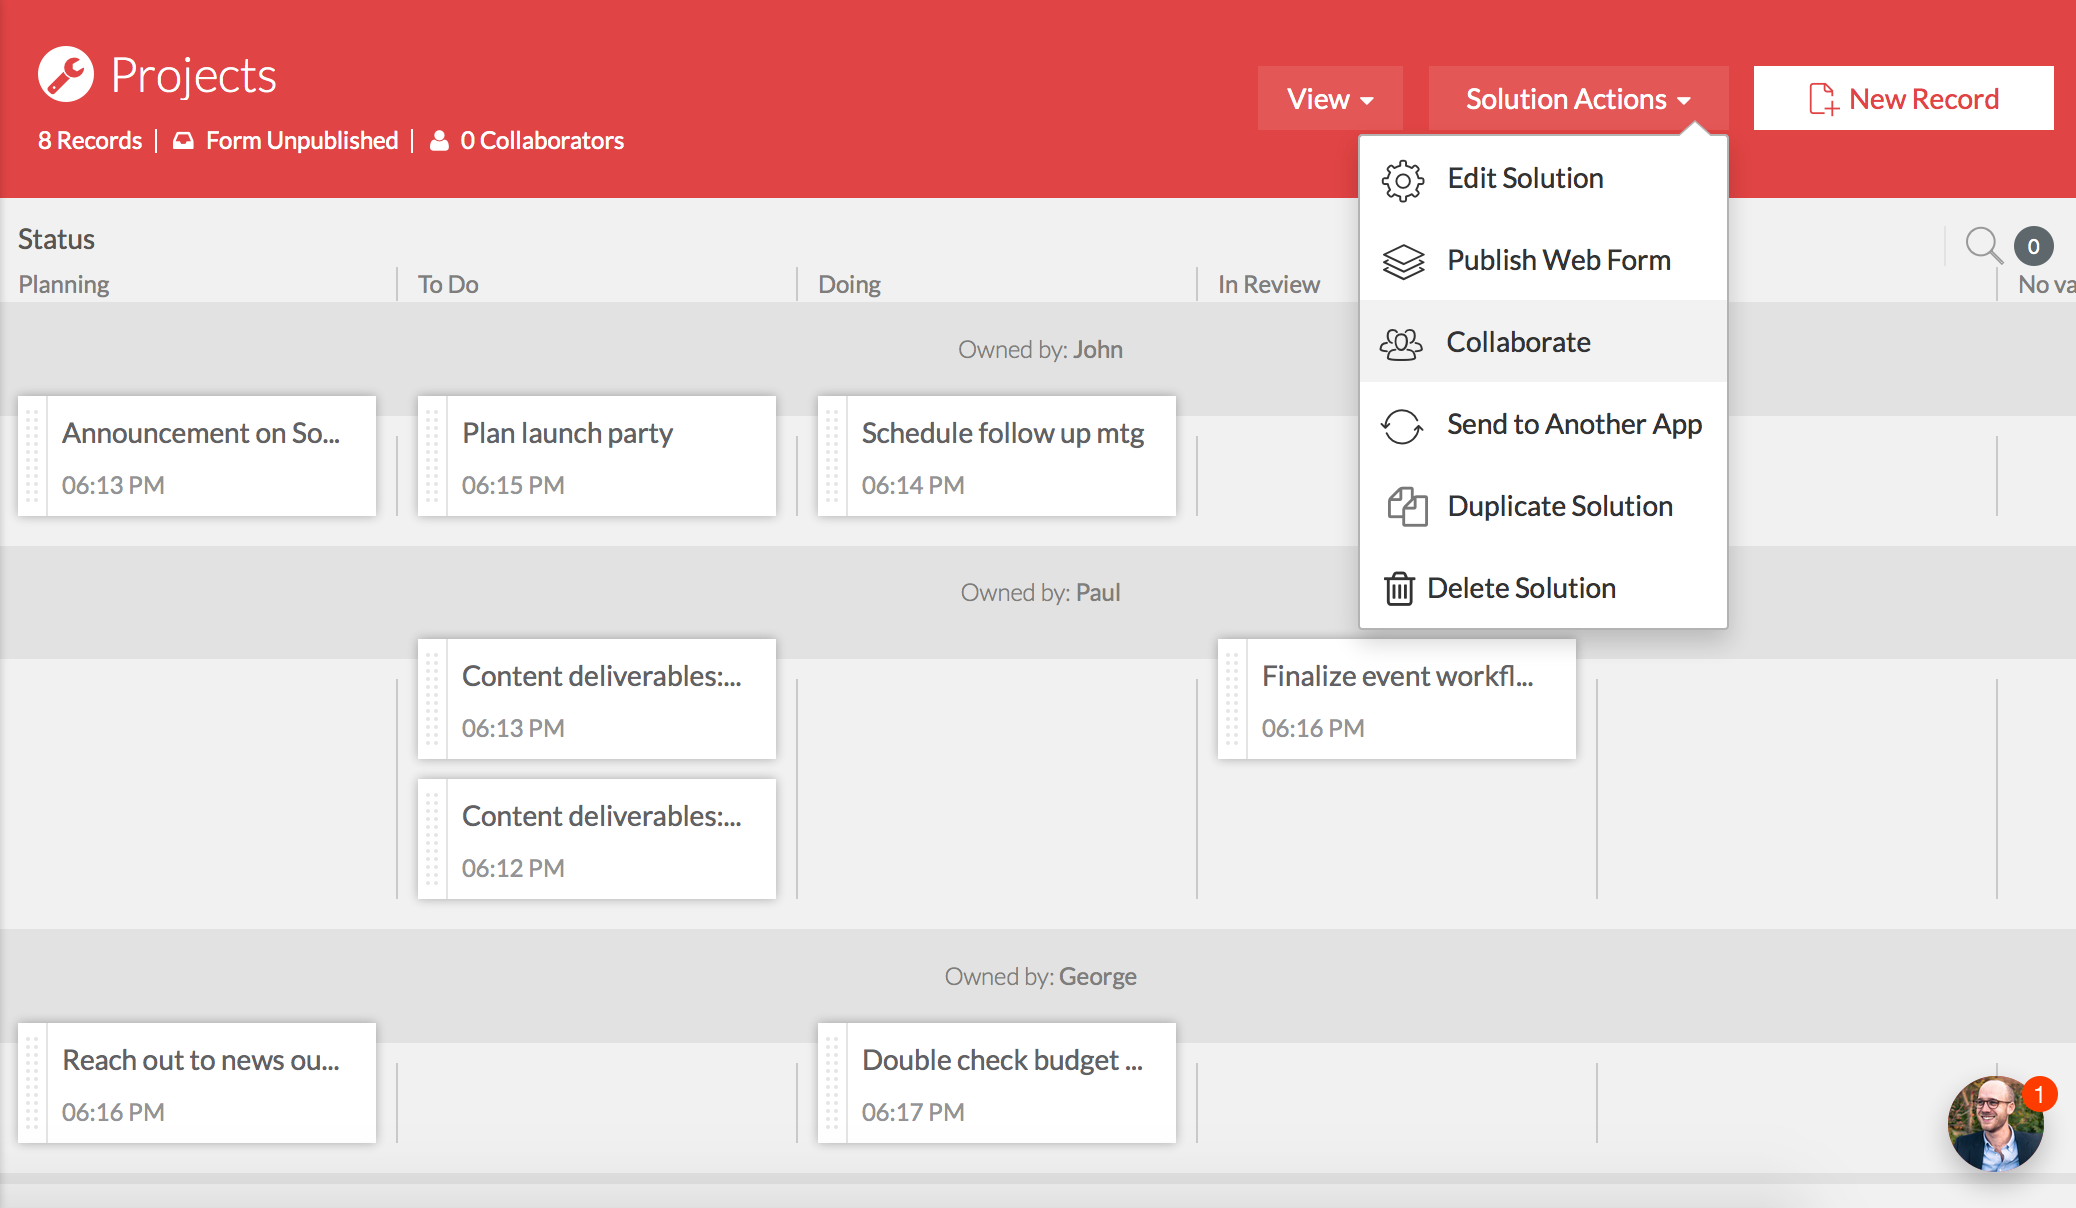This screenshot has width=2076, height=1208.
Task: Click the New Record button
Action: point(1903,99)
